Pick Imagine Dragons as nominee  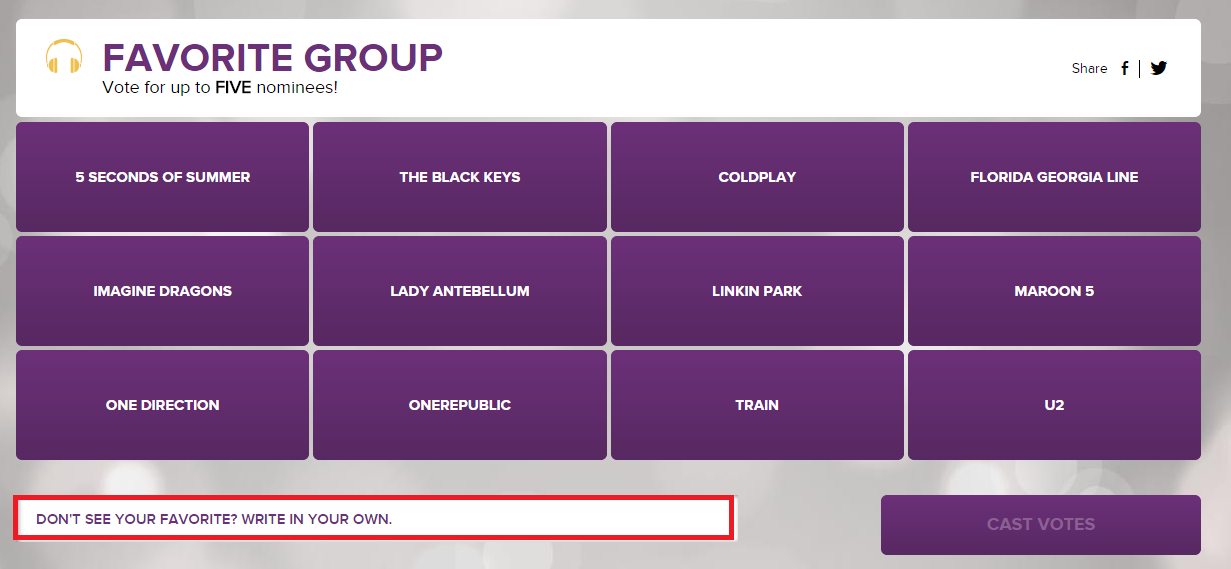(163, 291)
